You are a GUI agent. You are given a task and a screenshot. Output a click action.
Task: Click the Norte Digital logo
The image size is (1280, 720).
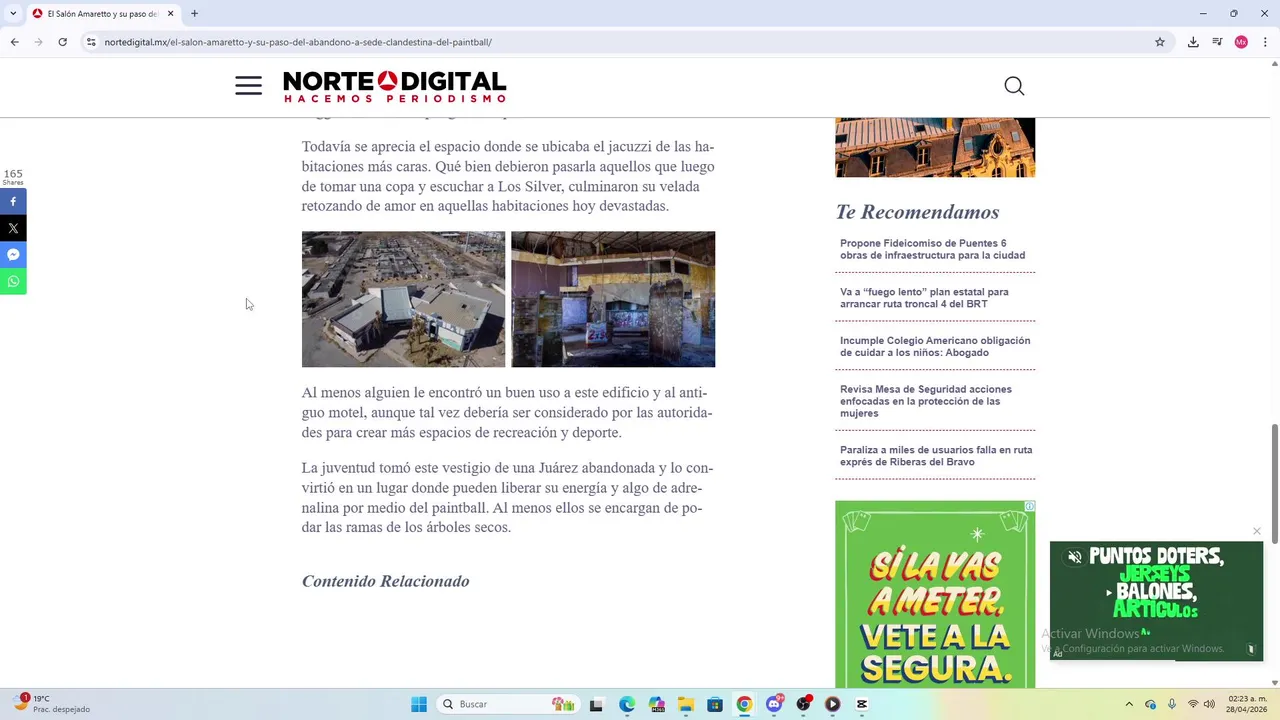395,86
